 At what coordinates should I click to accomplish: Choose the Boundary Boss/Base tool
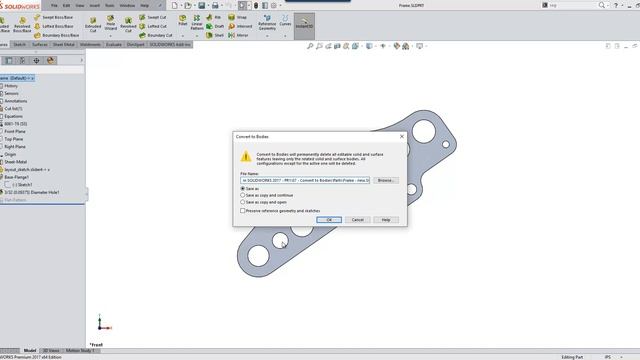(56, 35)
